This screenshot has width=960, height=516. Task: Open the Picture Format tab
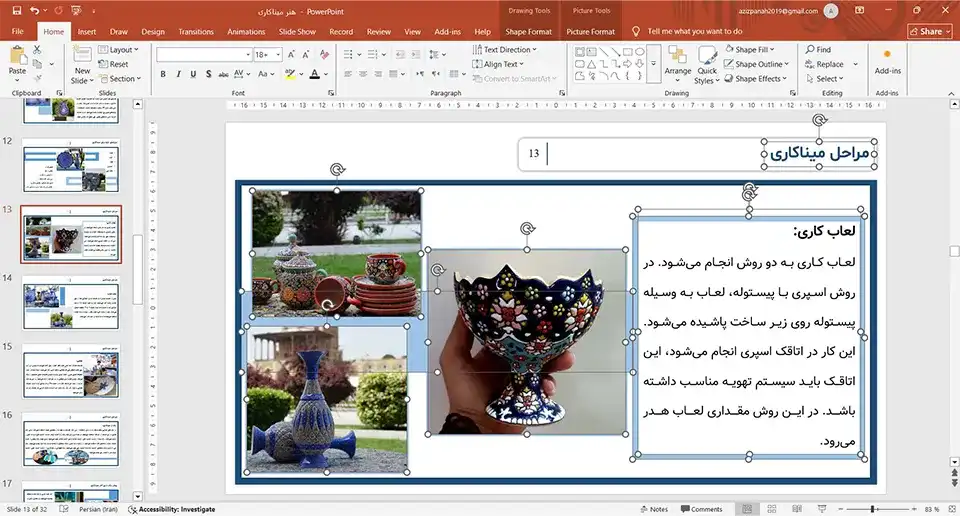pyautogui.click(x=590, y=31)
